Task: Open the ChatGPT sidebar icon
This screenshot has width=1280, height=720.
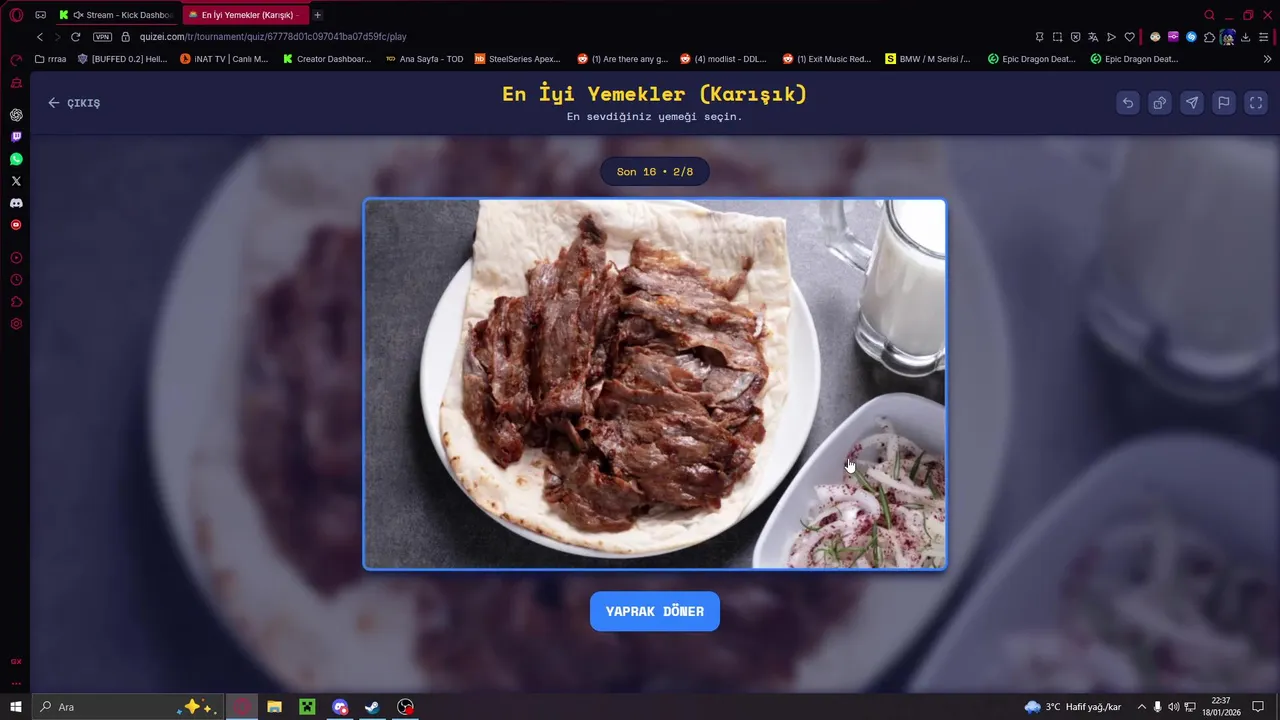Action: tap(16, 115)
